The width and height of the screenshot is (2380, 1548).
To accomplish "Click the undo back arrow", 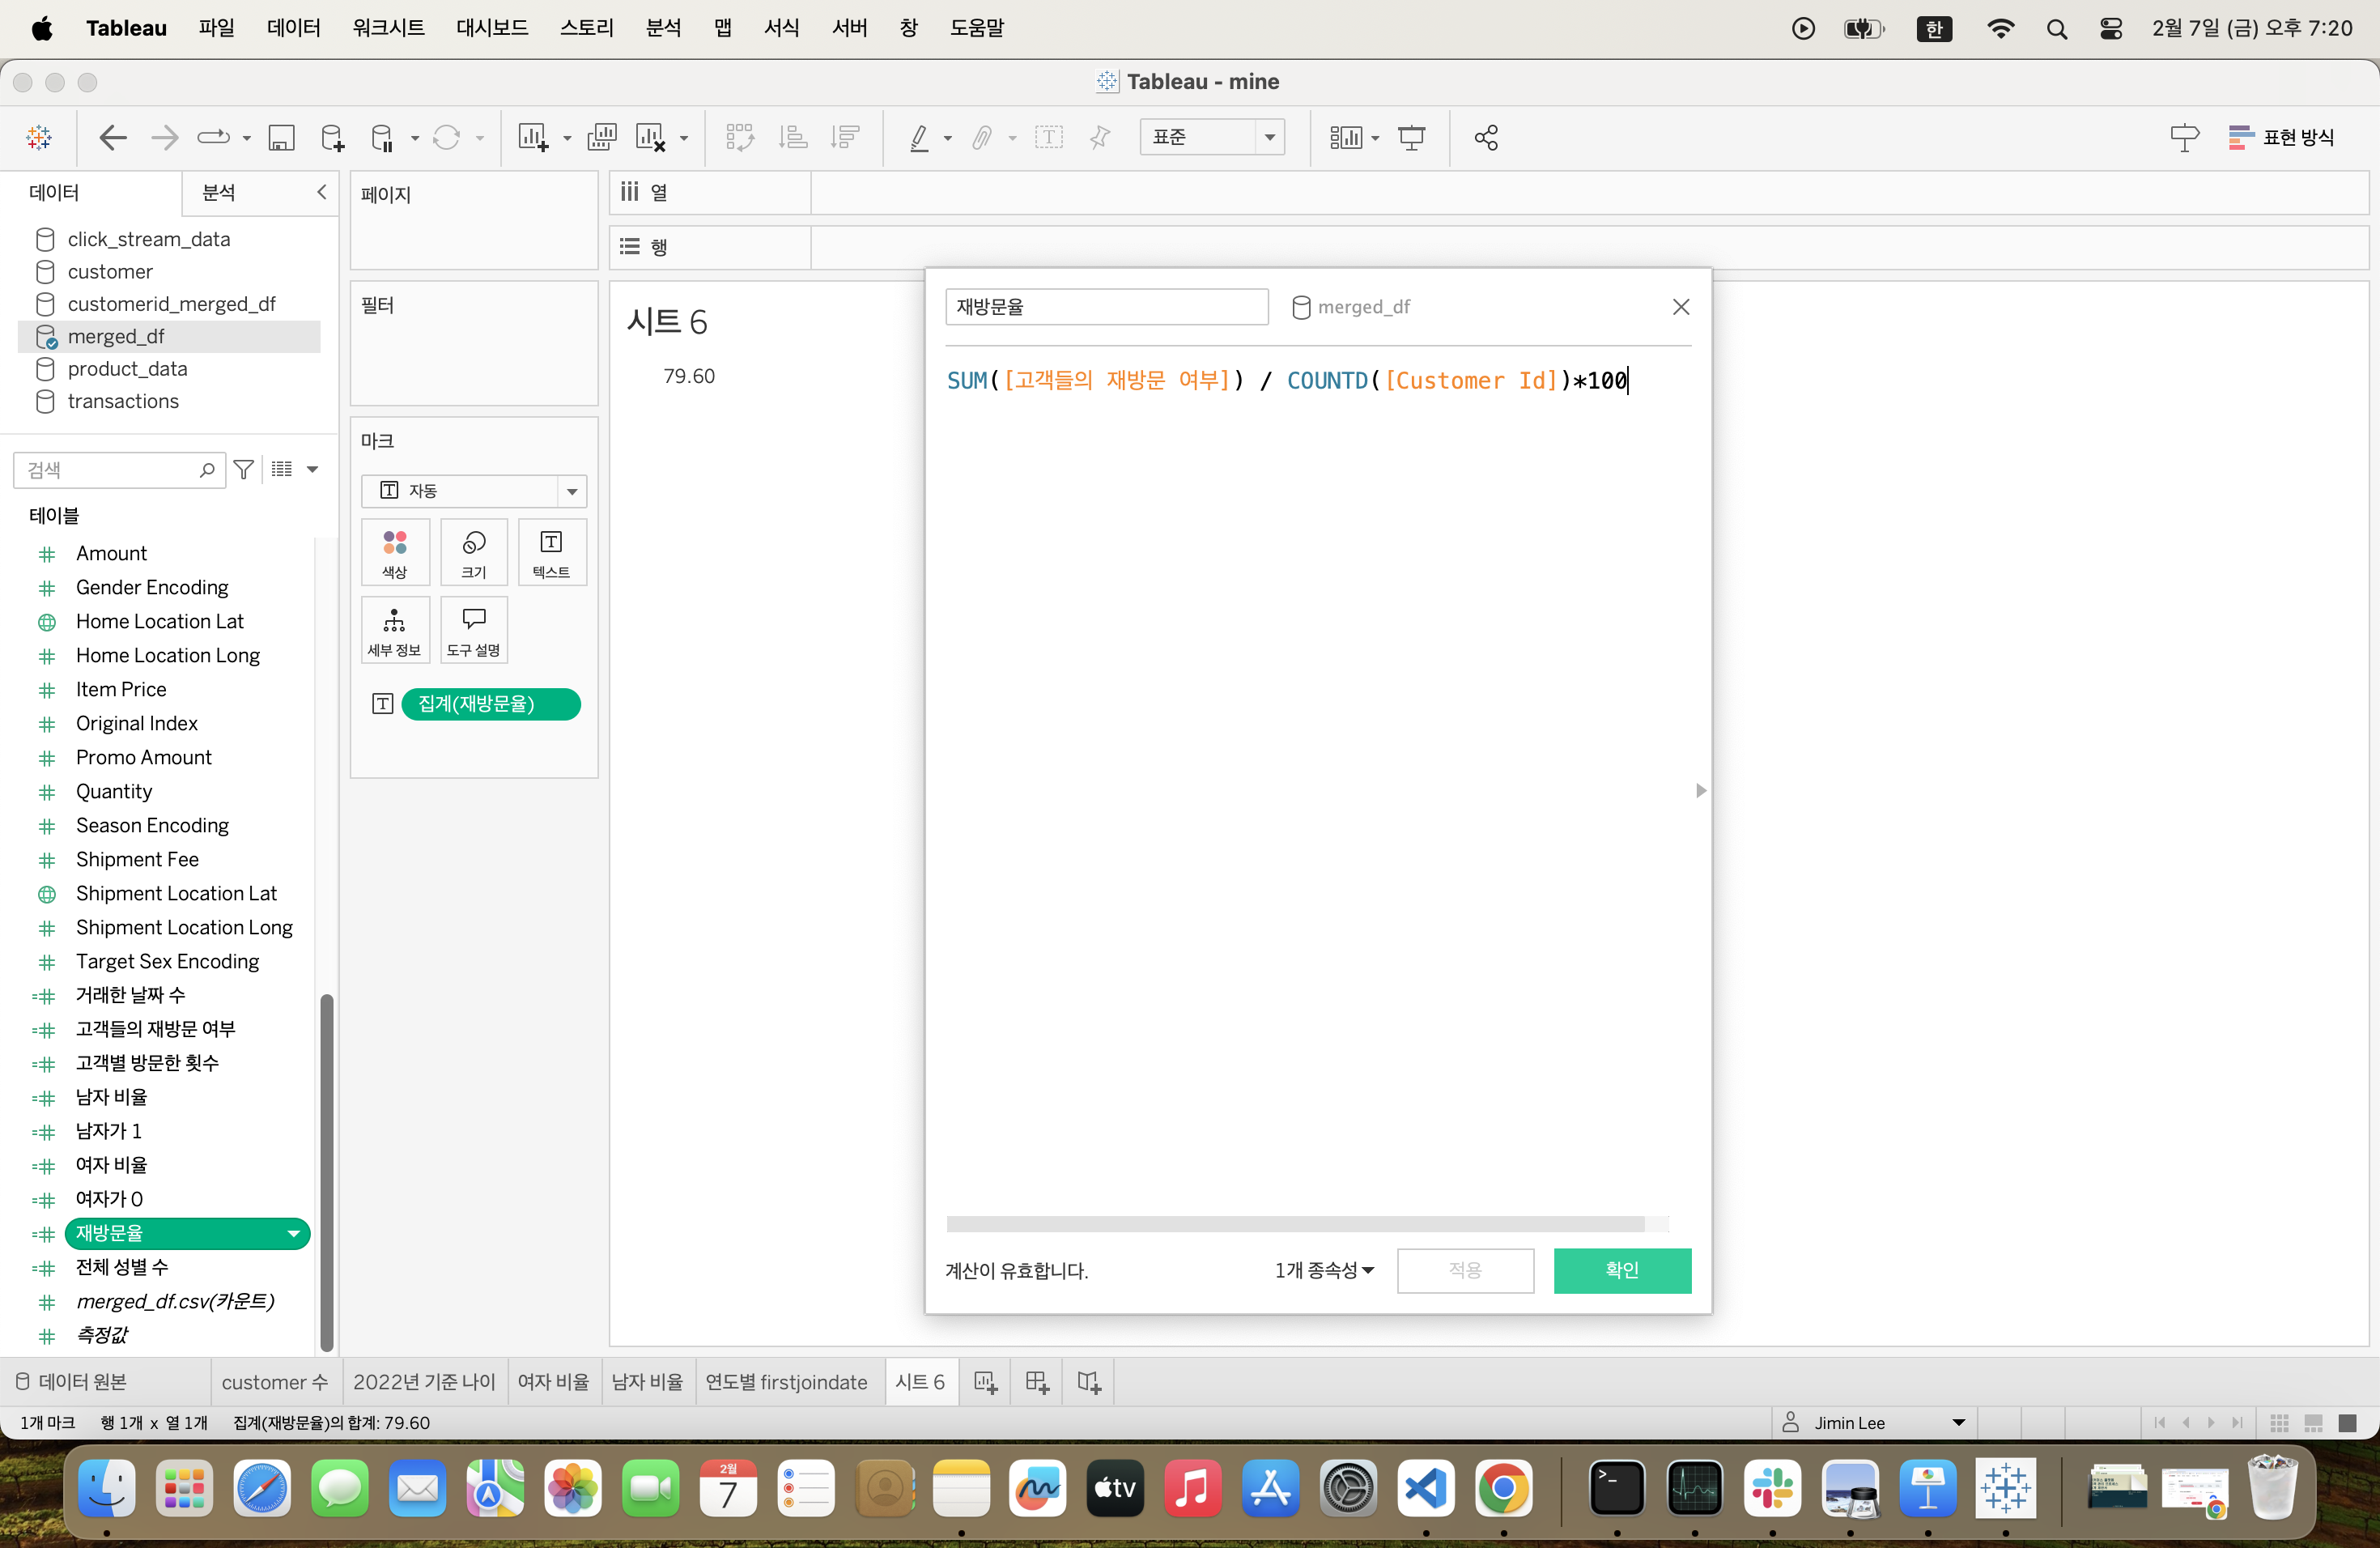I will tap(113, 137).
